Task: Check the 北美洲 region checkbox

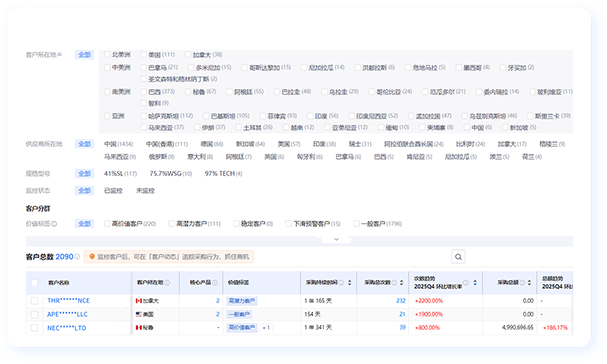Action: click(107, 55)
